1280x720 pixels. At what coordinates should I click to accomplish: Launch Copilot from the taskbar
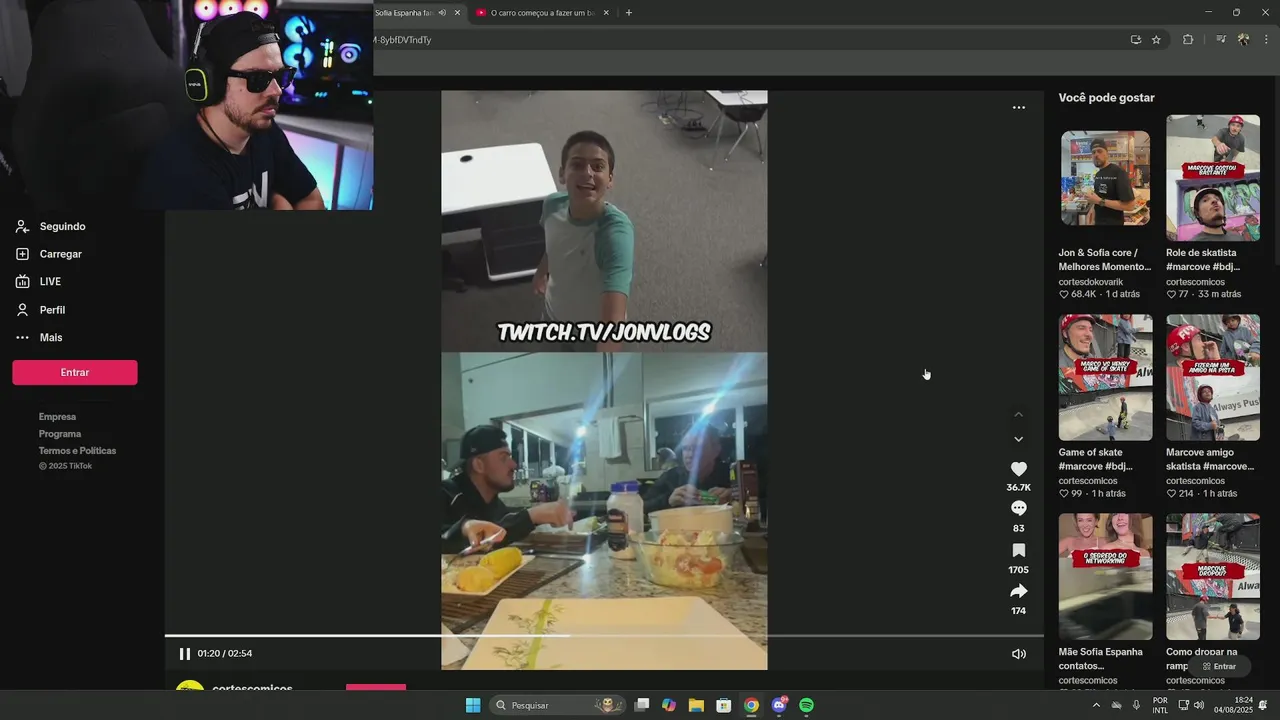pyautogui.click(x=669, y=705)
